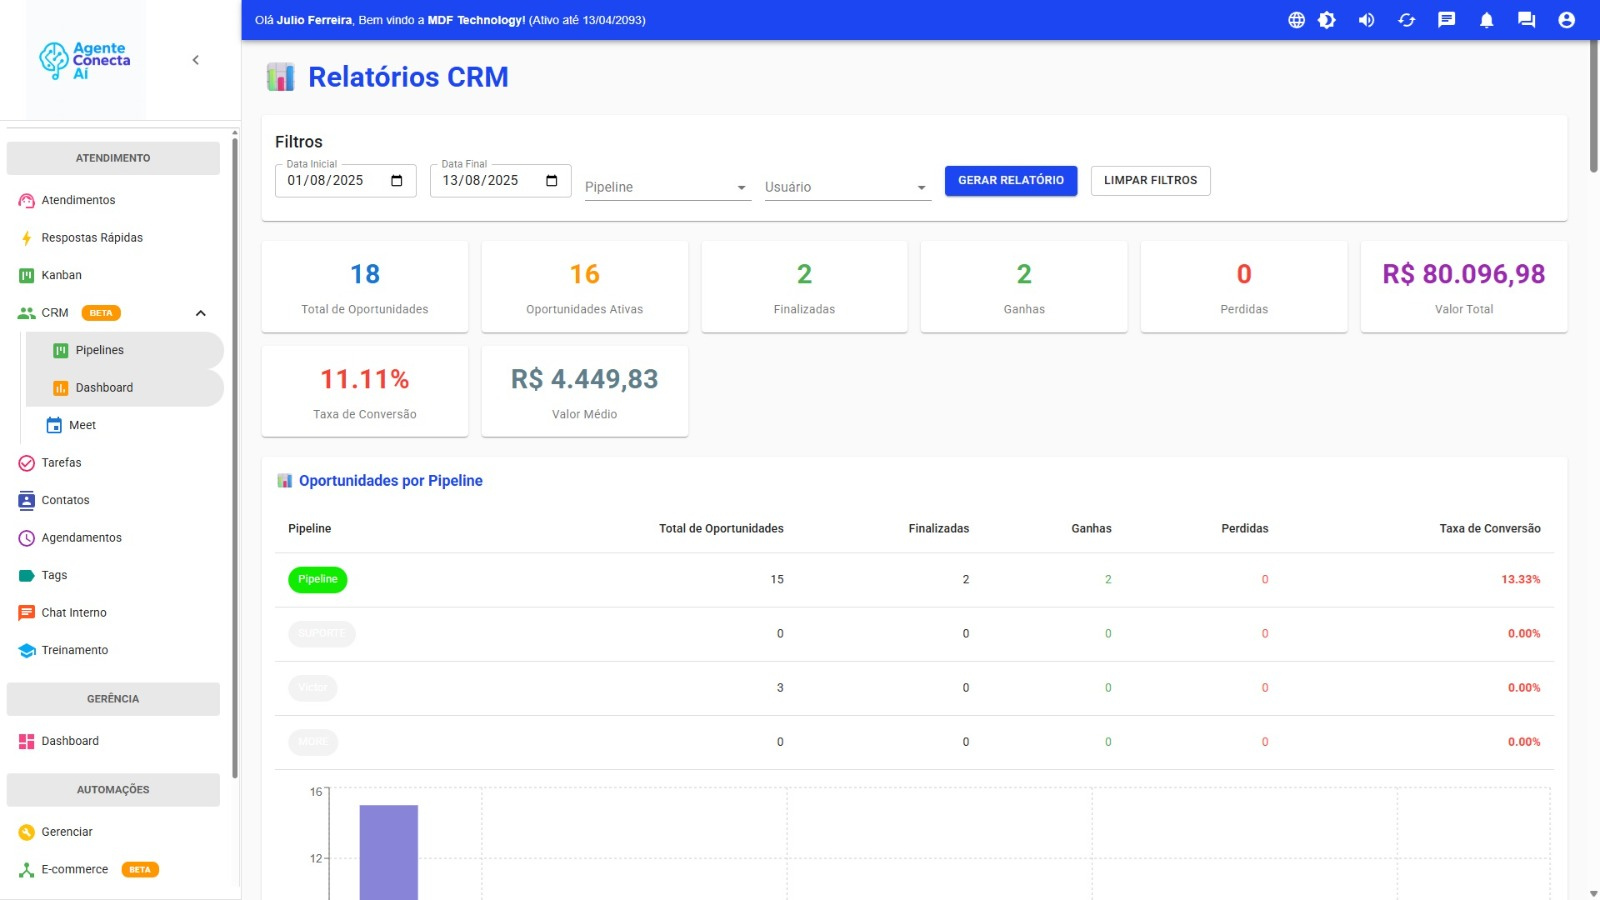The height and width of the screenshot is (900, 1600).
Task: Open the user account profile icon
Action: [x=1566, y=20]
